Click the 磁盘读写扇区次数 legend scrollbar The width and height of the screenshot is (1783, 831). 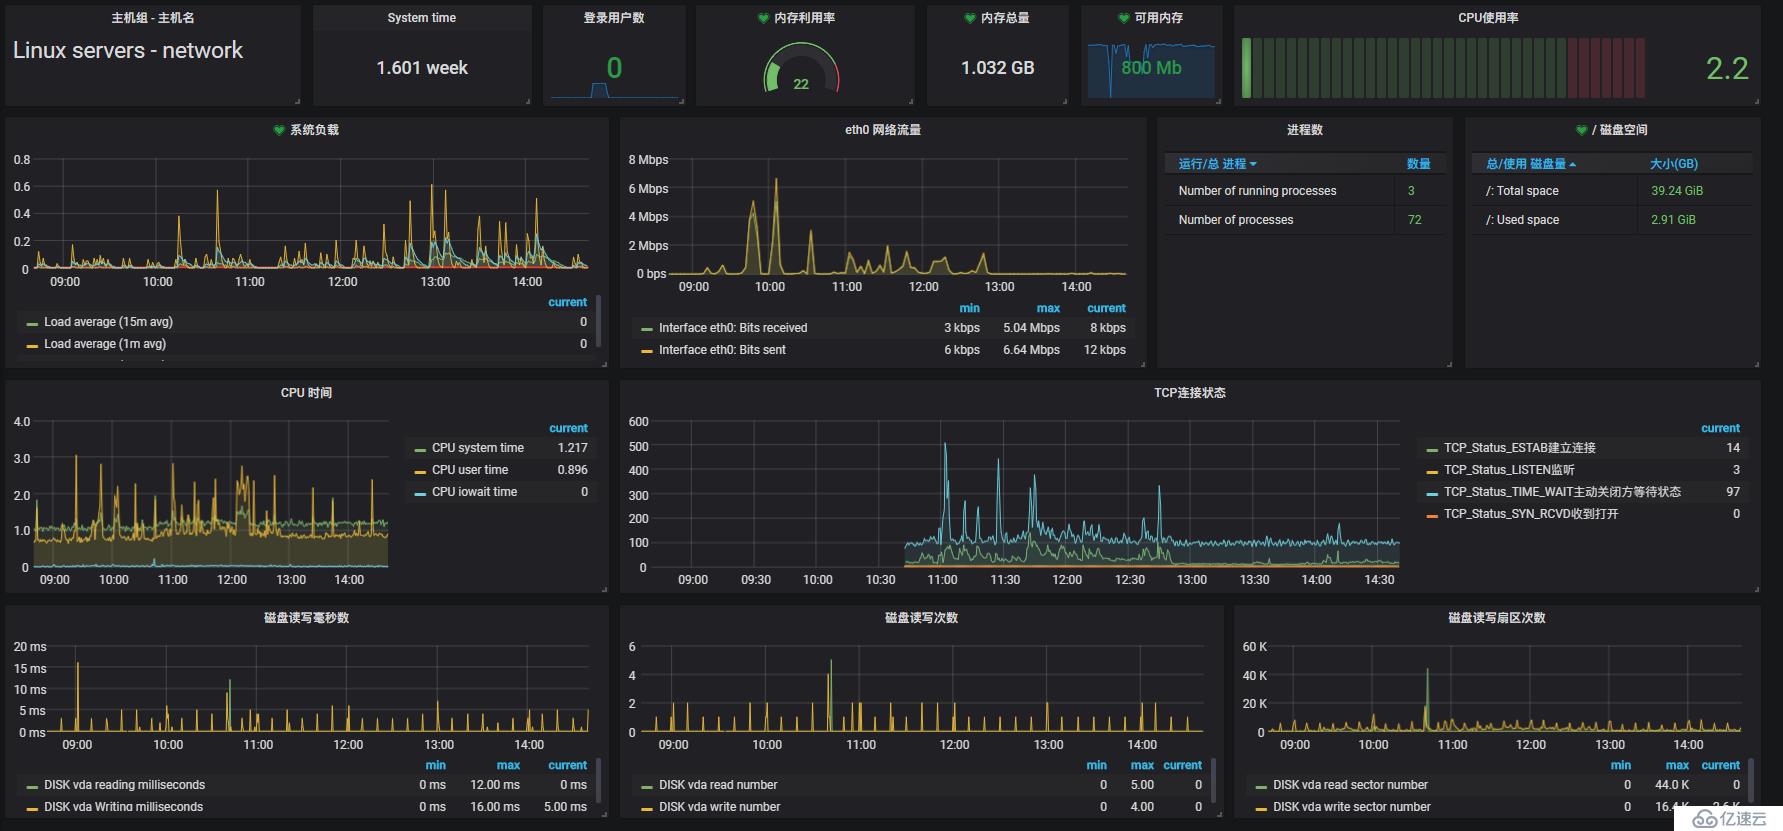1749,780
